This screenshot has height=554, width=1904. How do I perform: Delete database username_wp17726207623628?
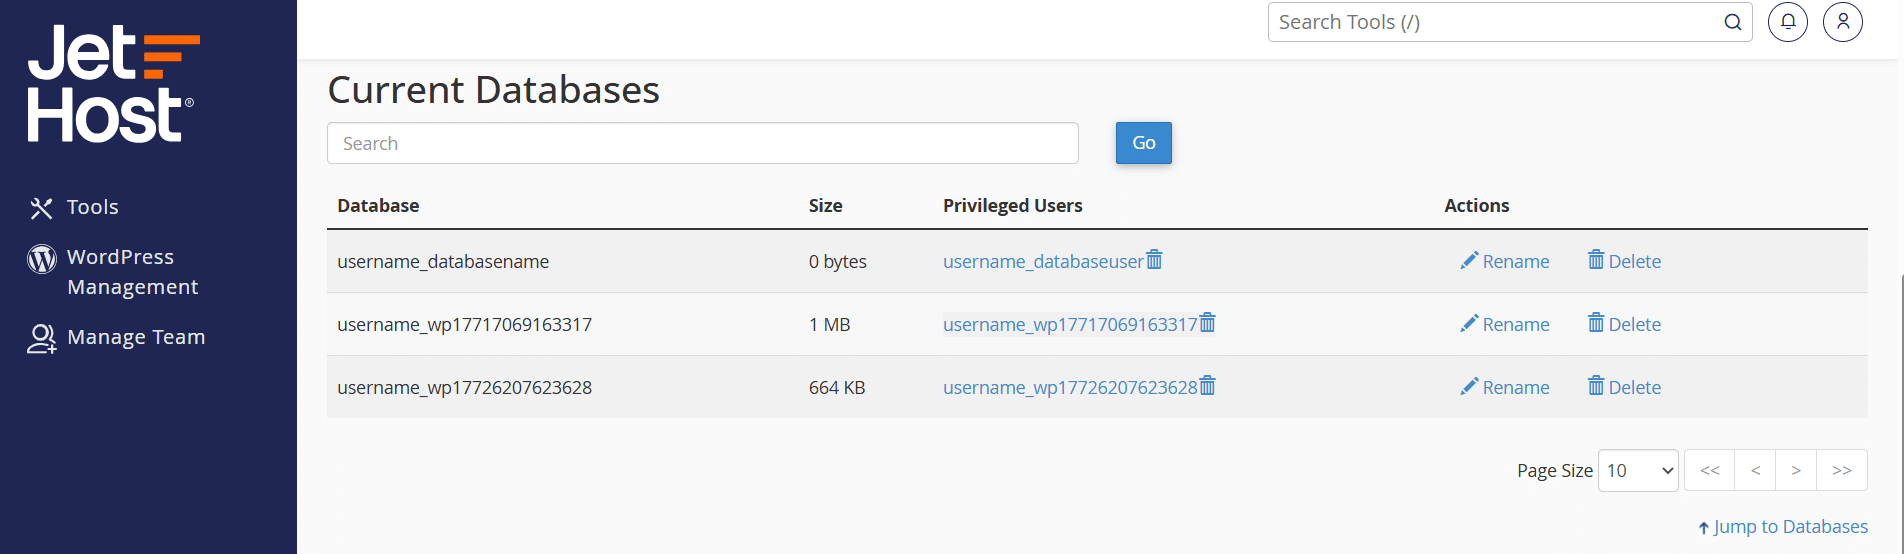point(1625,387)
